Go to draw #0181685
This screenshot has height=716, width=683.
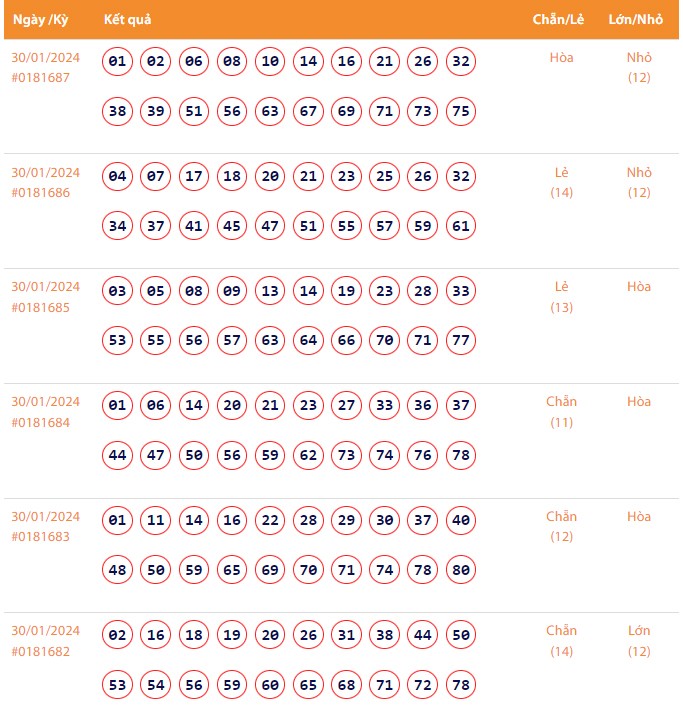(x=41, y=307)
